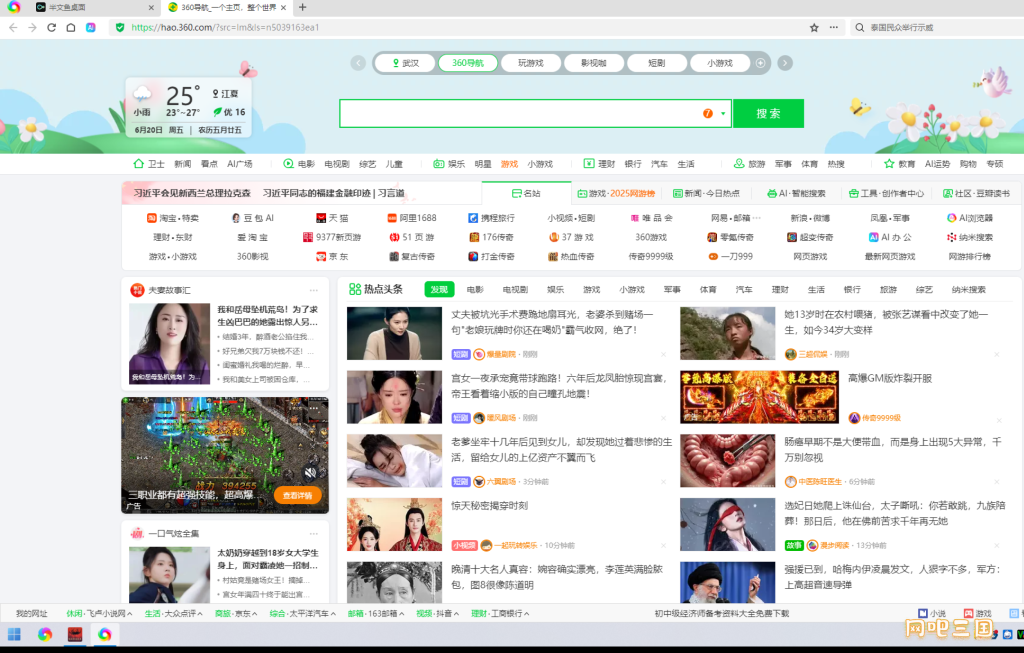The image size is (1024, 653).
Task: Open the 携程旅行 site link
Action: [x=492, y=218]
